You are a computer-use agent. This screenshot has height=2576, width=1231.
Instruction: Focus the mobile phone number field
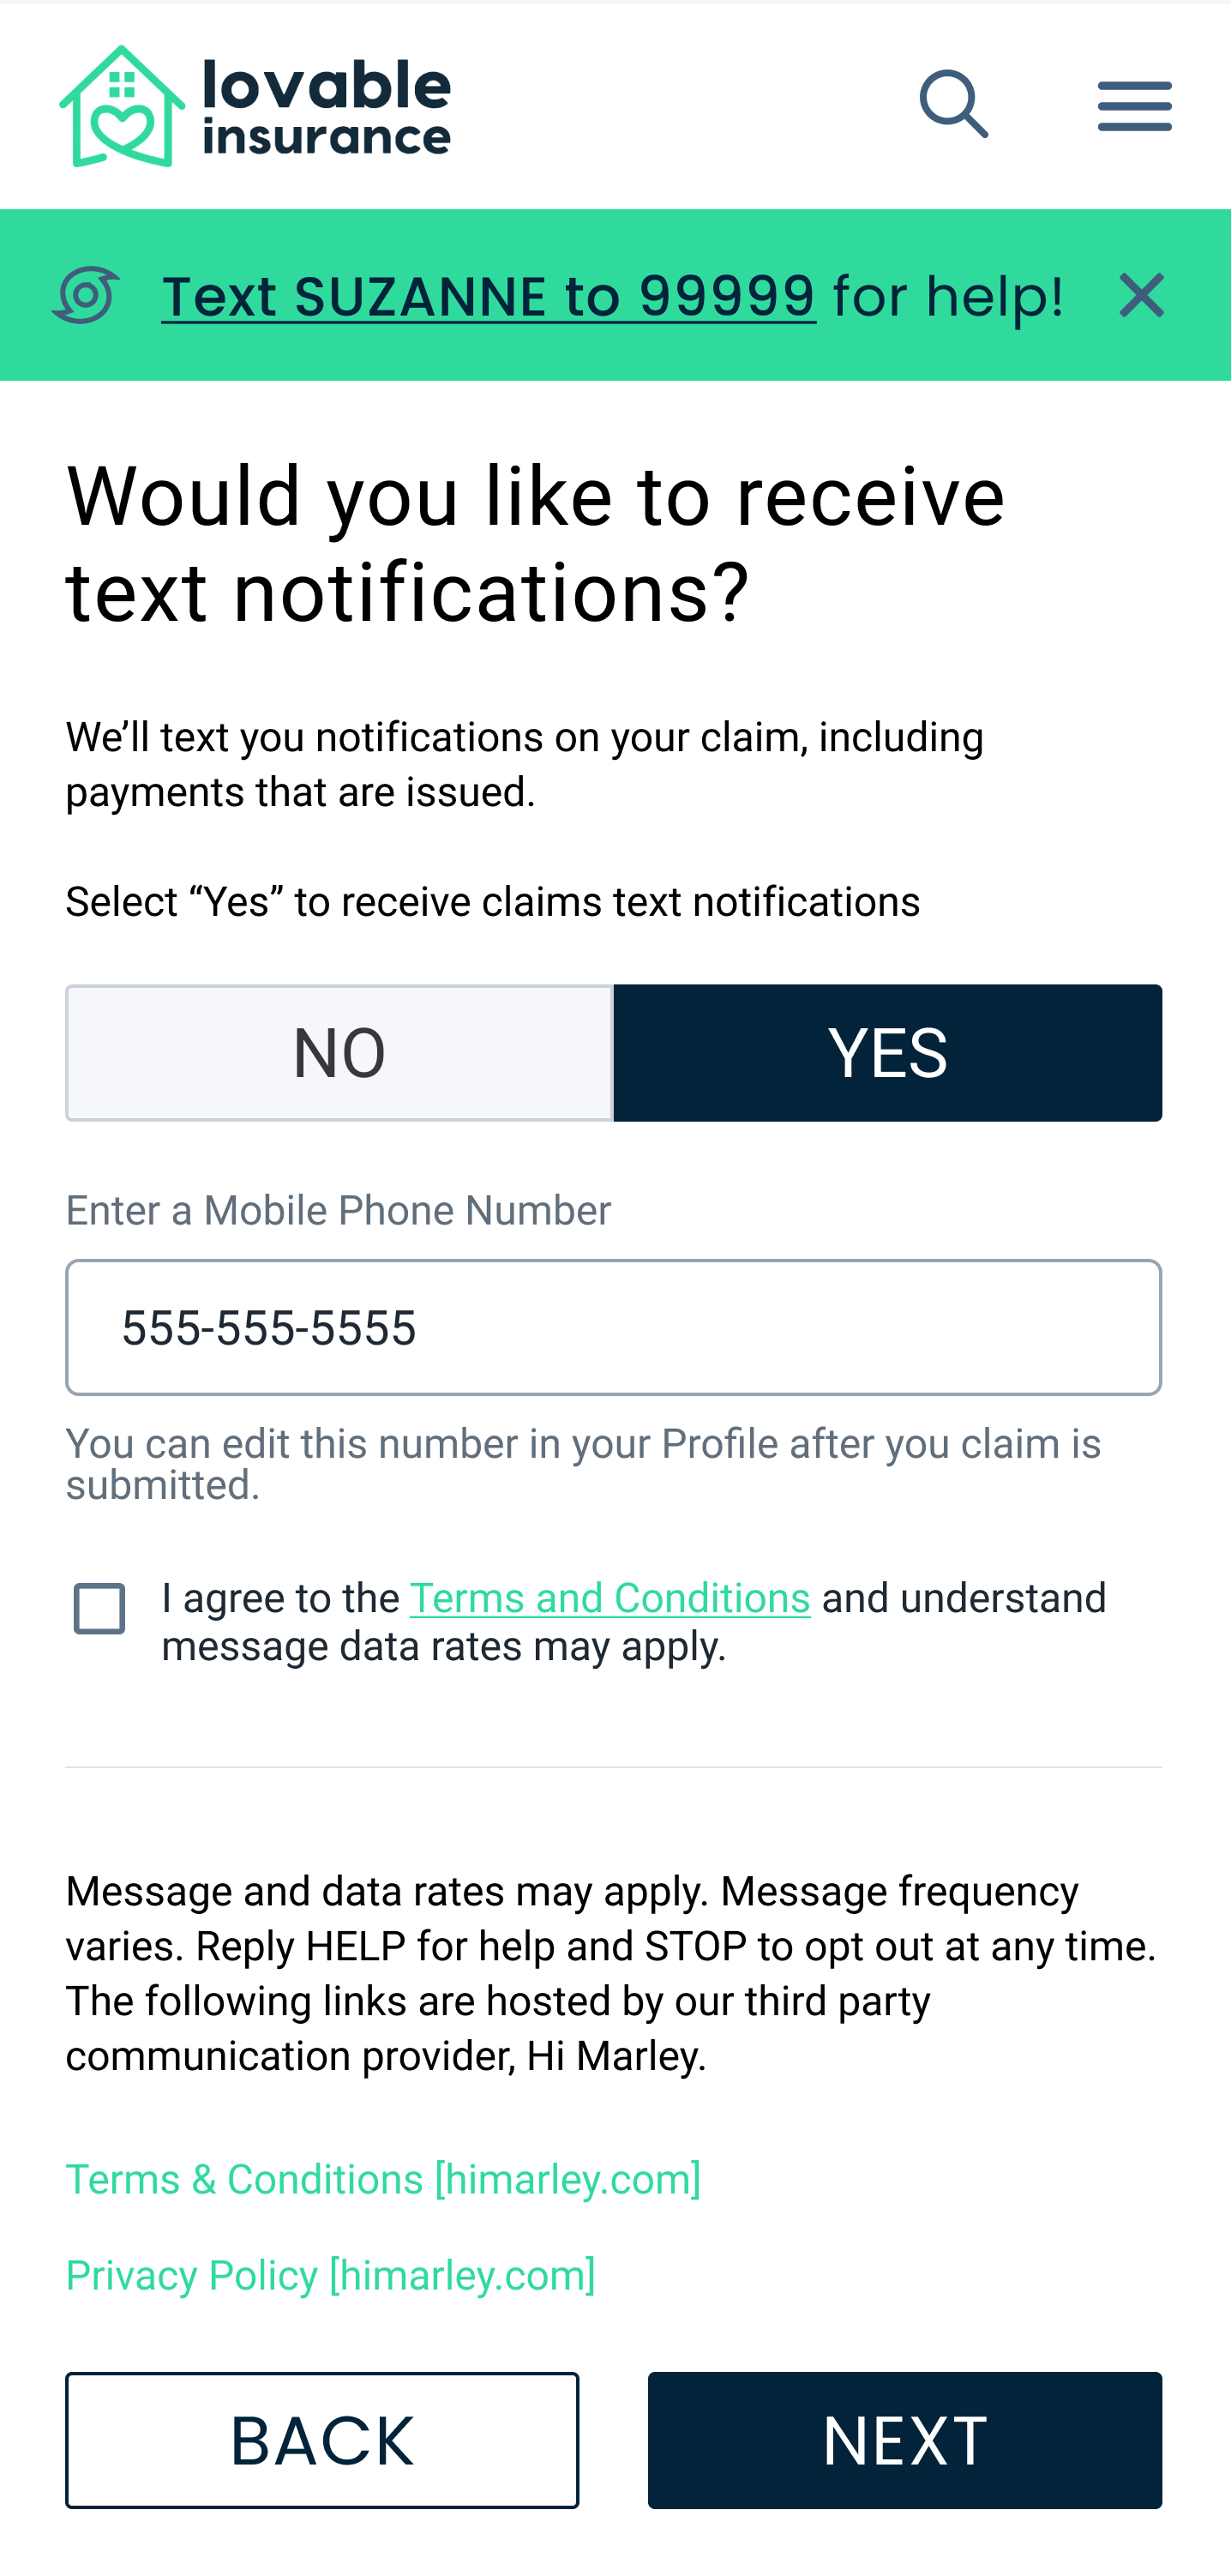[x=613, y=1327]
